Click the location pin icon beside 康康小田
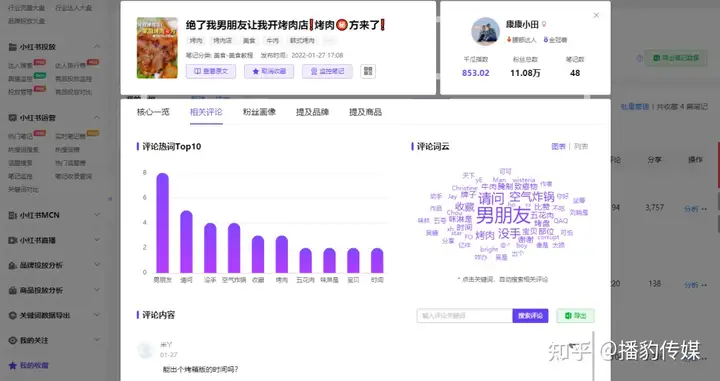720x381 pixels. (x=544, y=24)
